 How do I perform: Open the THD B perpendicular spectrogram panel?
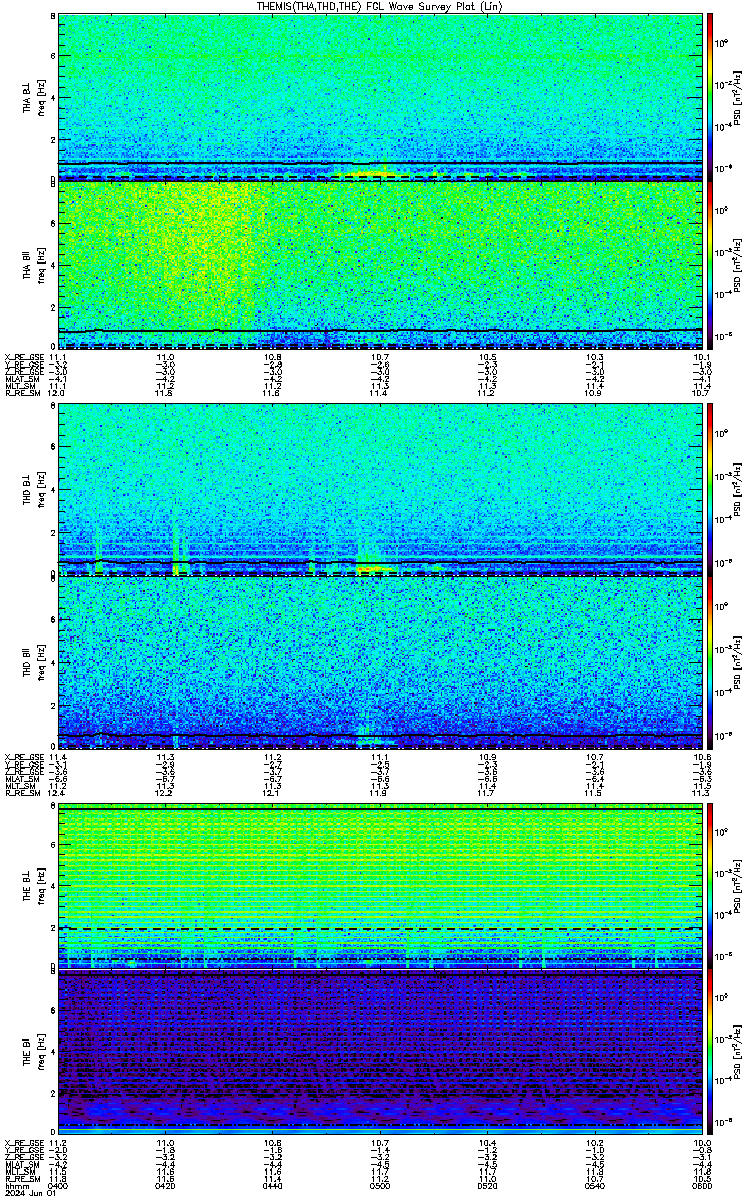tap(380, 490)
